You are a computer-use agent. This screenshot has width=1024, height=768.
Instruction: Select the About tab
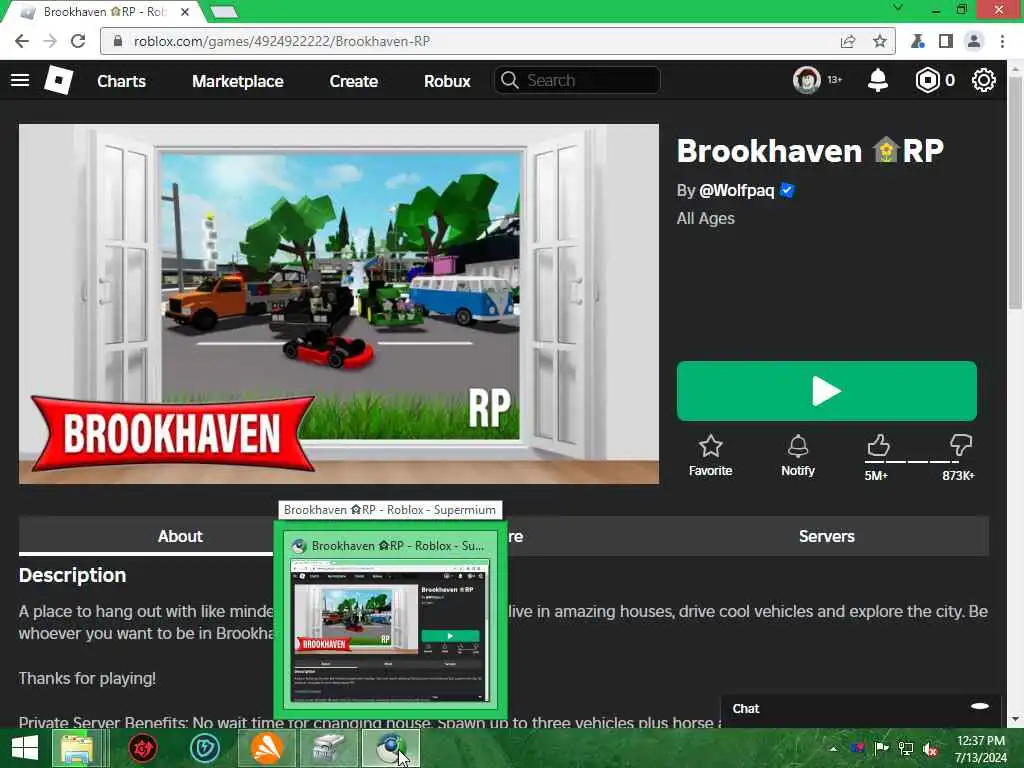(180, 536)
